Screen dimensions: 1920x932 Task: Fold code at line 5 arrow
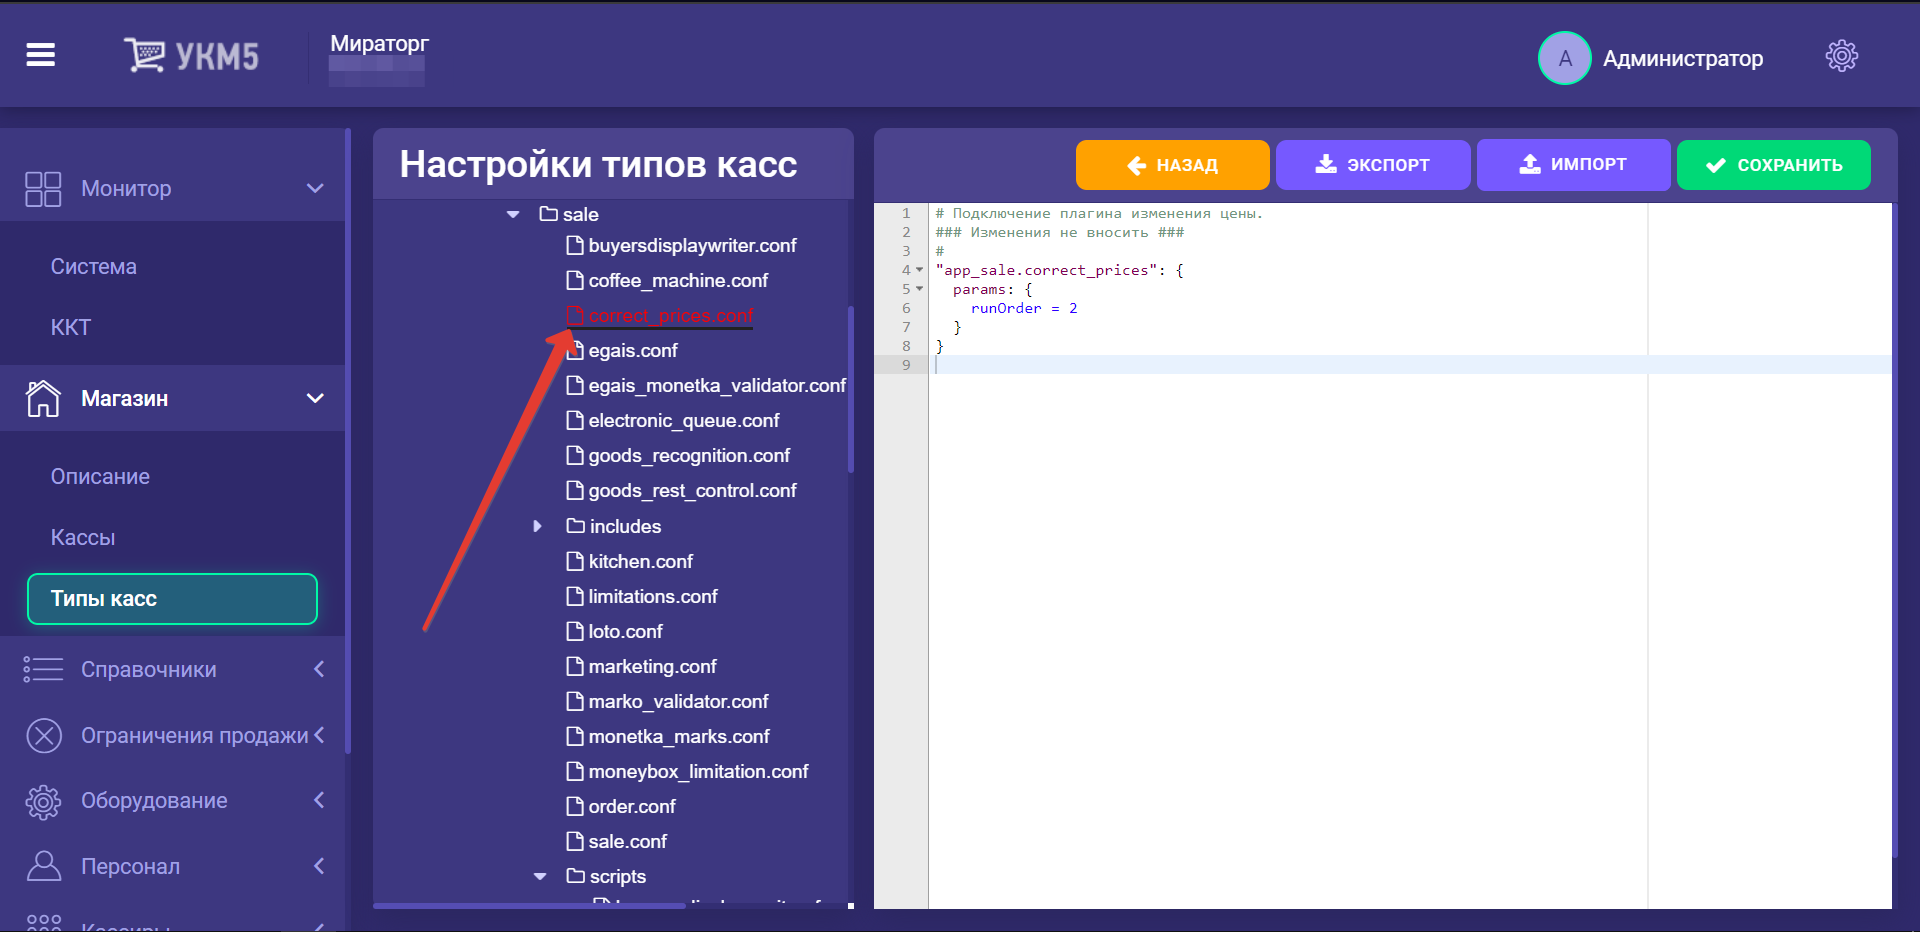[x=920, y=289]
